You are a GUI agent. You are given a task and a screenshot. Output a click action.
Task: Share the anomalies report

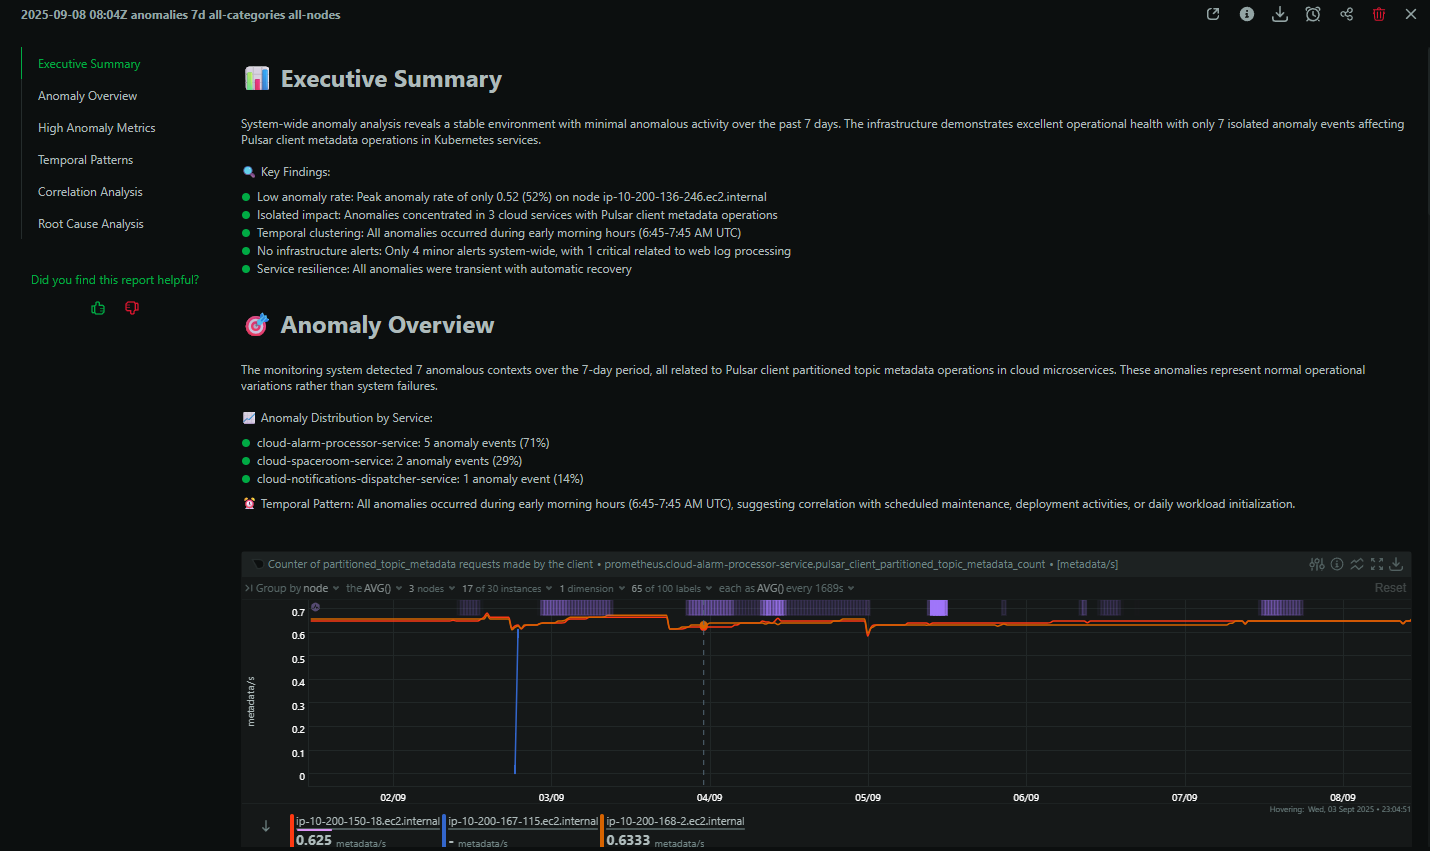tap(1346, 14)
